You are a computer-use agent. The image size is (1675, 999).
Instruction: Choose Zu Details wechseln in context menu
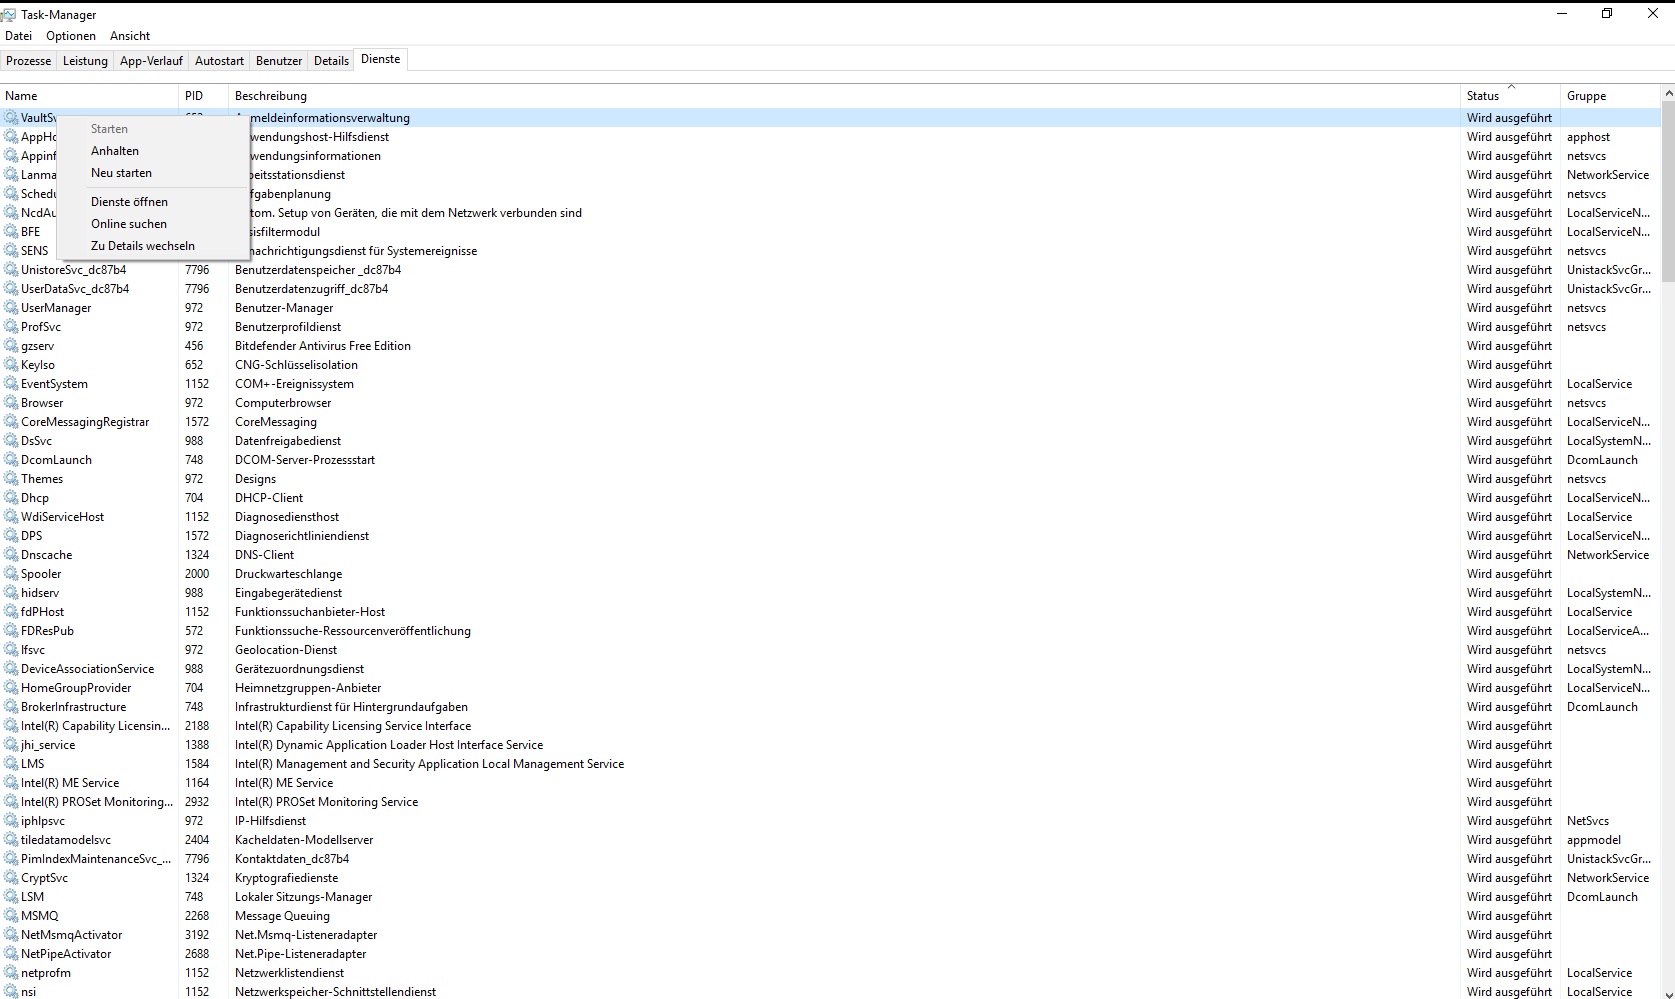(x=152, y=246)
